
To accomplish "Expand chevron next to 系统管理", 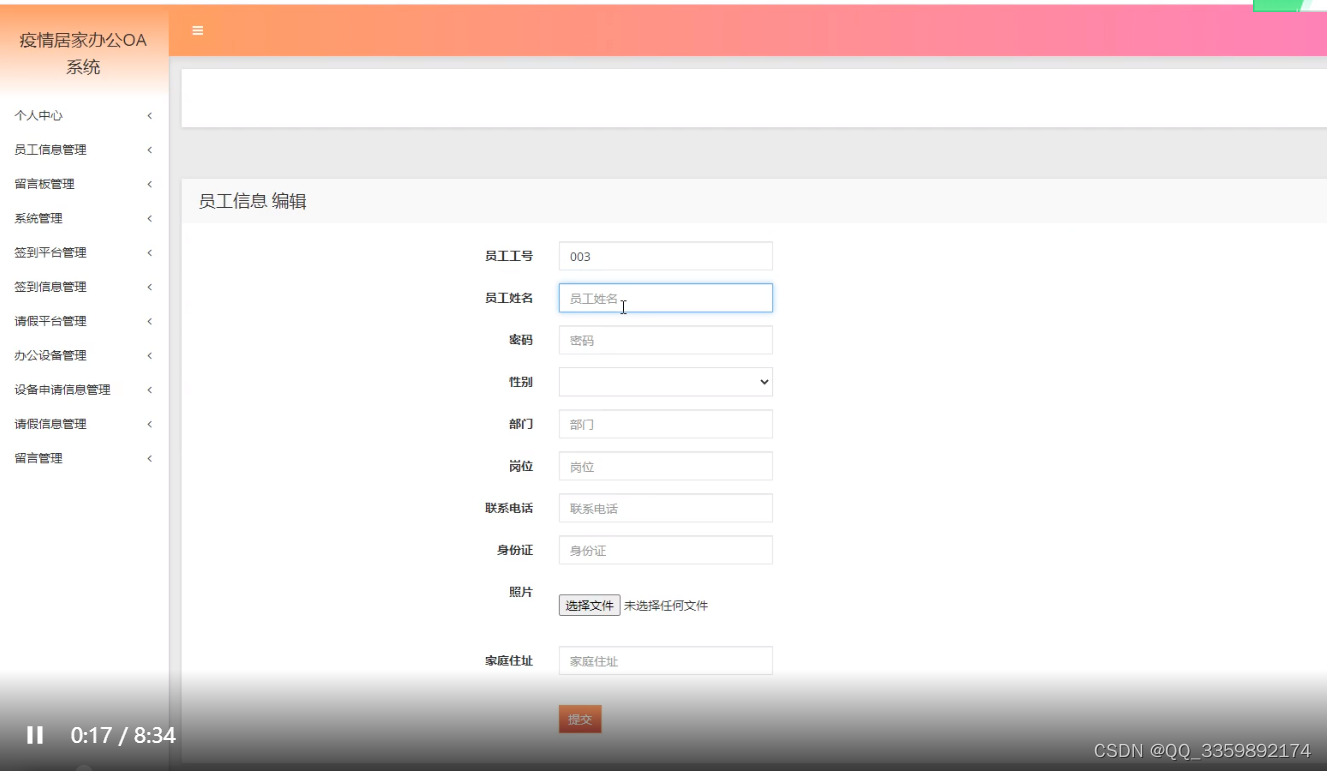I will 150,218.
